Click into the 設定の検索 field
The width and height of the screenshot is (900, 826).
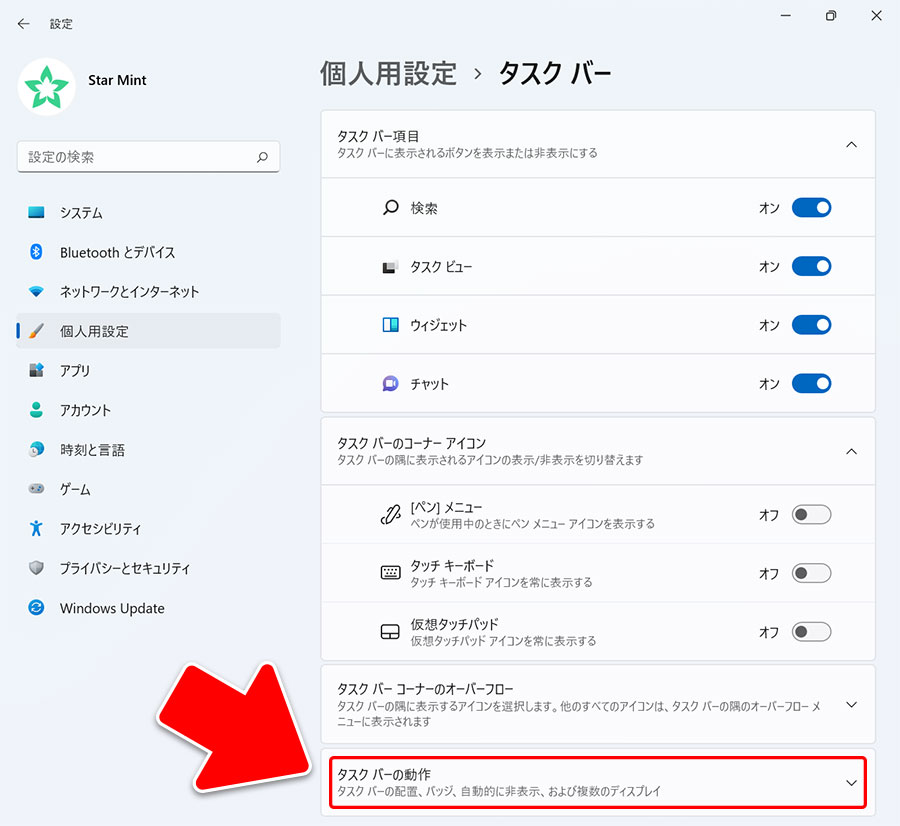148,157
